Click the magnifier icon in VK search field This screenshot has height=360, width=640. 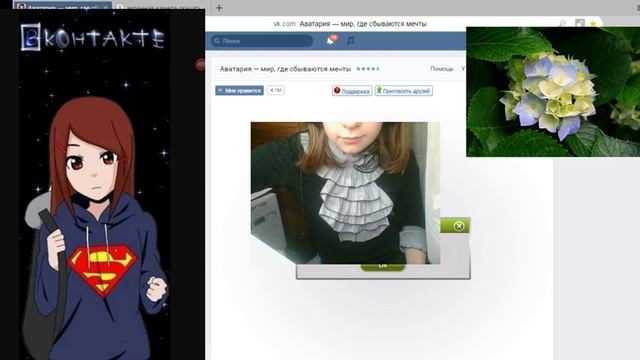(217, 41)
